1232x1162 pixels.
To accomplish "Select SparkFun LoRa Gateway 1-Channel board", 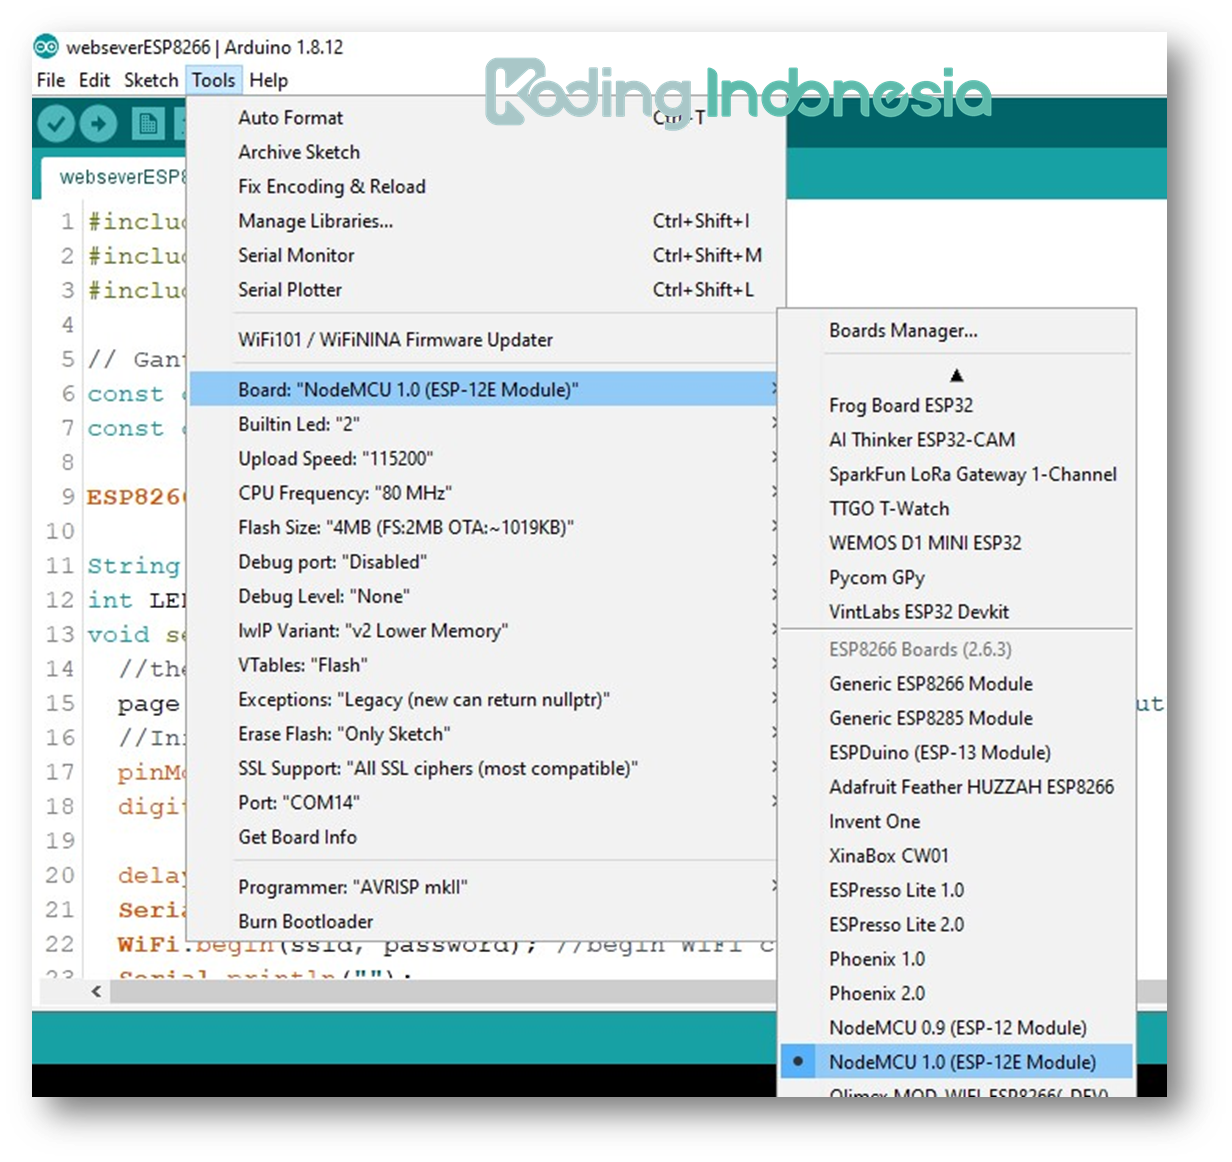I will pyautogui.click(x=957, y=474).
